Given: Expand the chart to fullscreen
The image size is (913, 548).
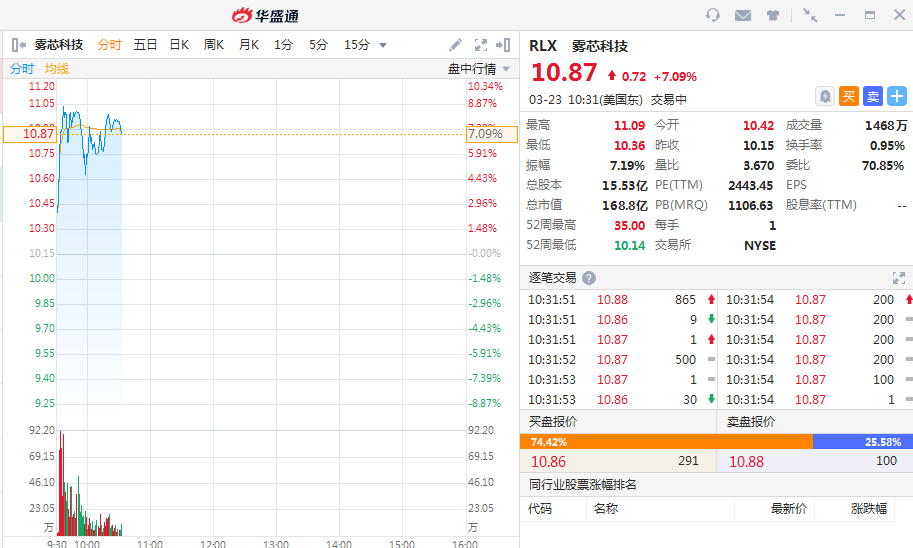Looking at the screenshot, I should coord(481,45).
